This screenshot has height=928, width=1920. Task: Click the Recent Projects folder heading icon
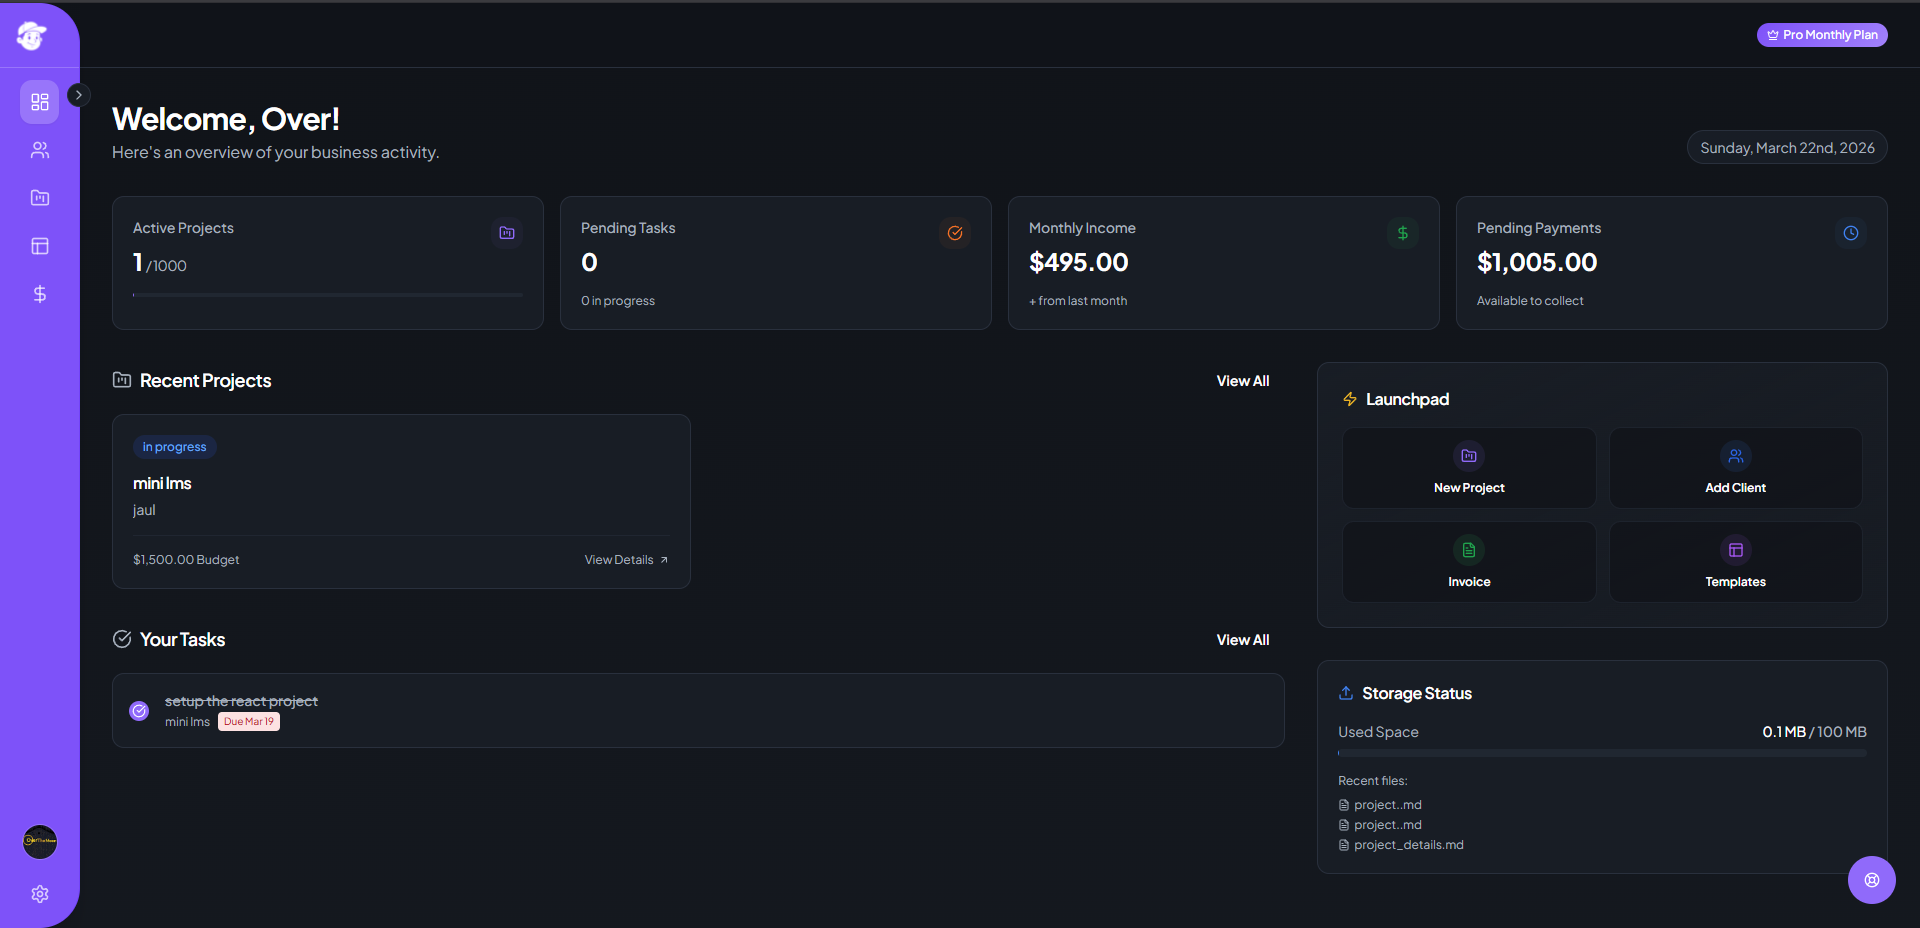click(122, 380)
